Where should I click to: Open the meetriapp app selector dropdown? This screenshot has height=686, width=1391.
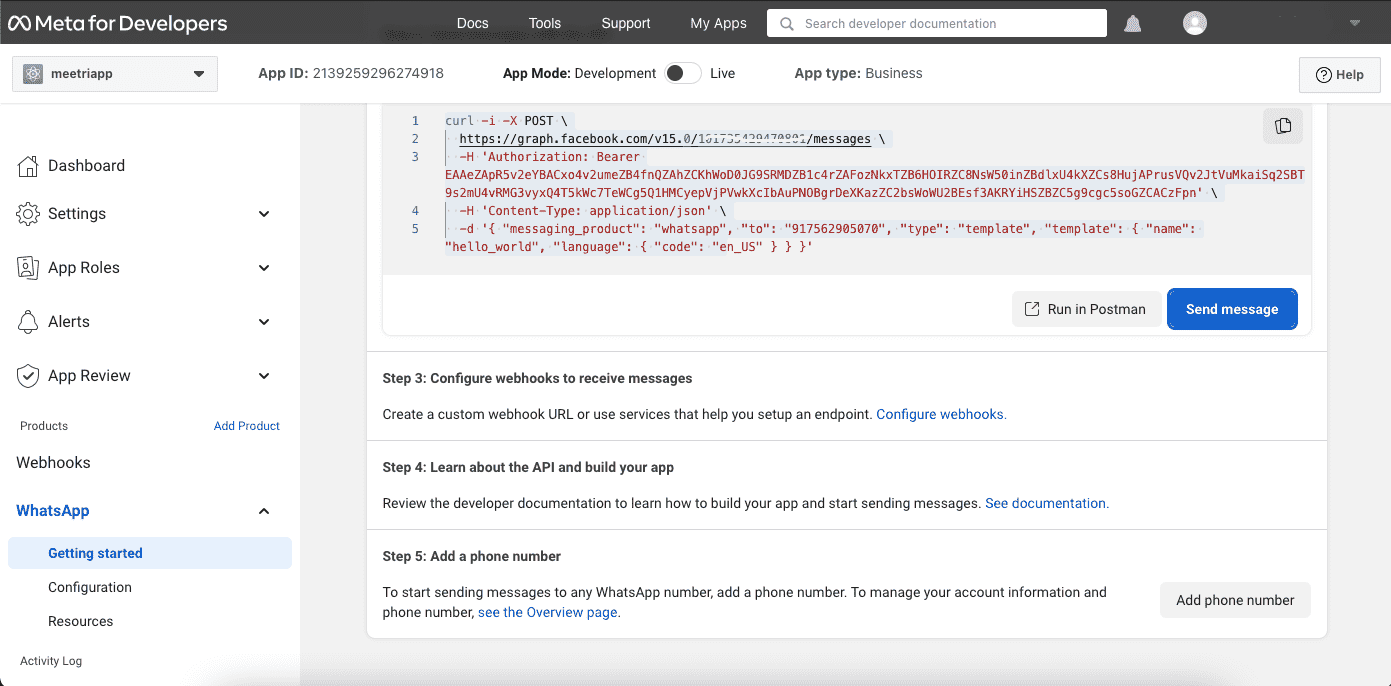click(x=115, y=74)
